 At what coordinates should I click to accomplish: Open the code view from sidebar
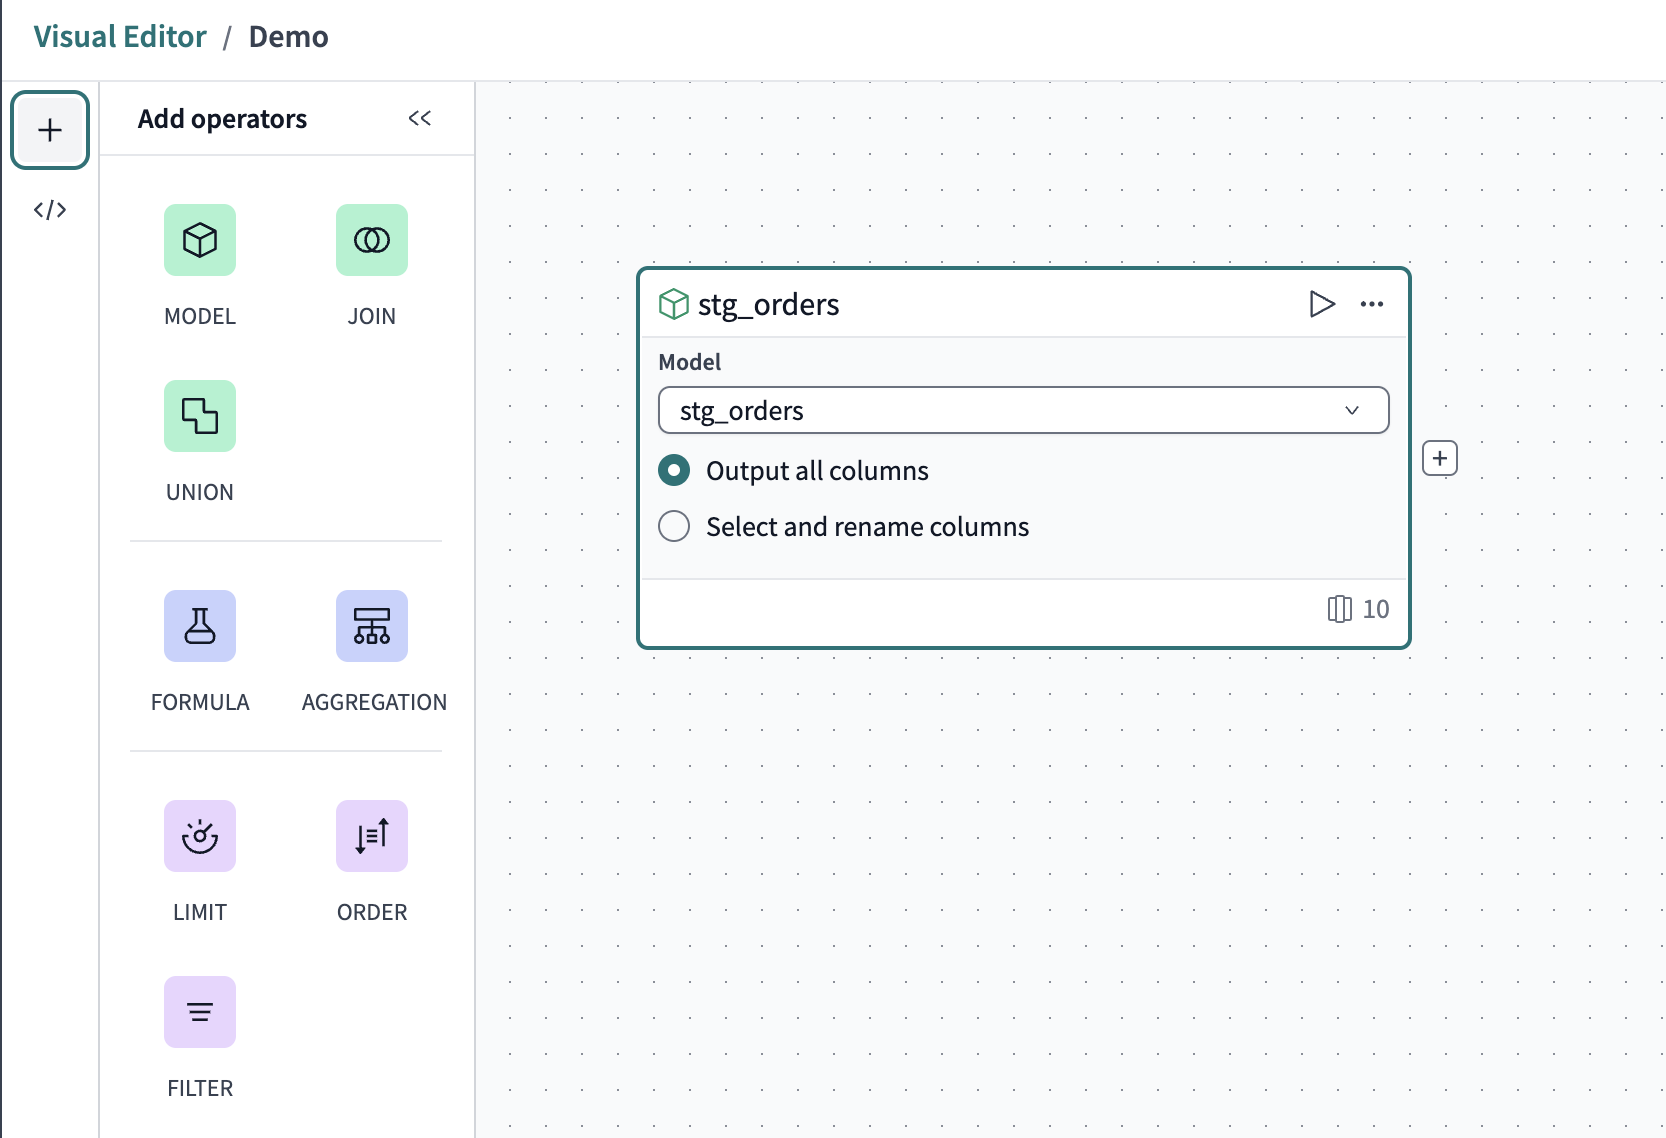(x=50, y=210)
